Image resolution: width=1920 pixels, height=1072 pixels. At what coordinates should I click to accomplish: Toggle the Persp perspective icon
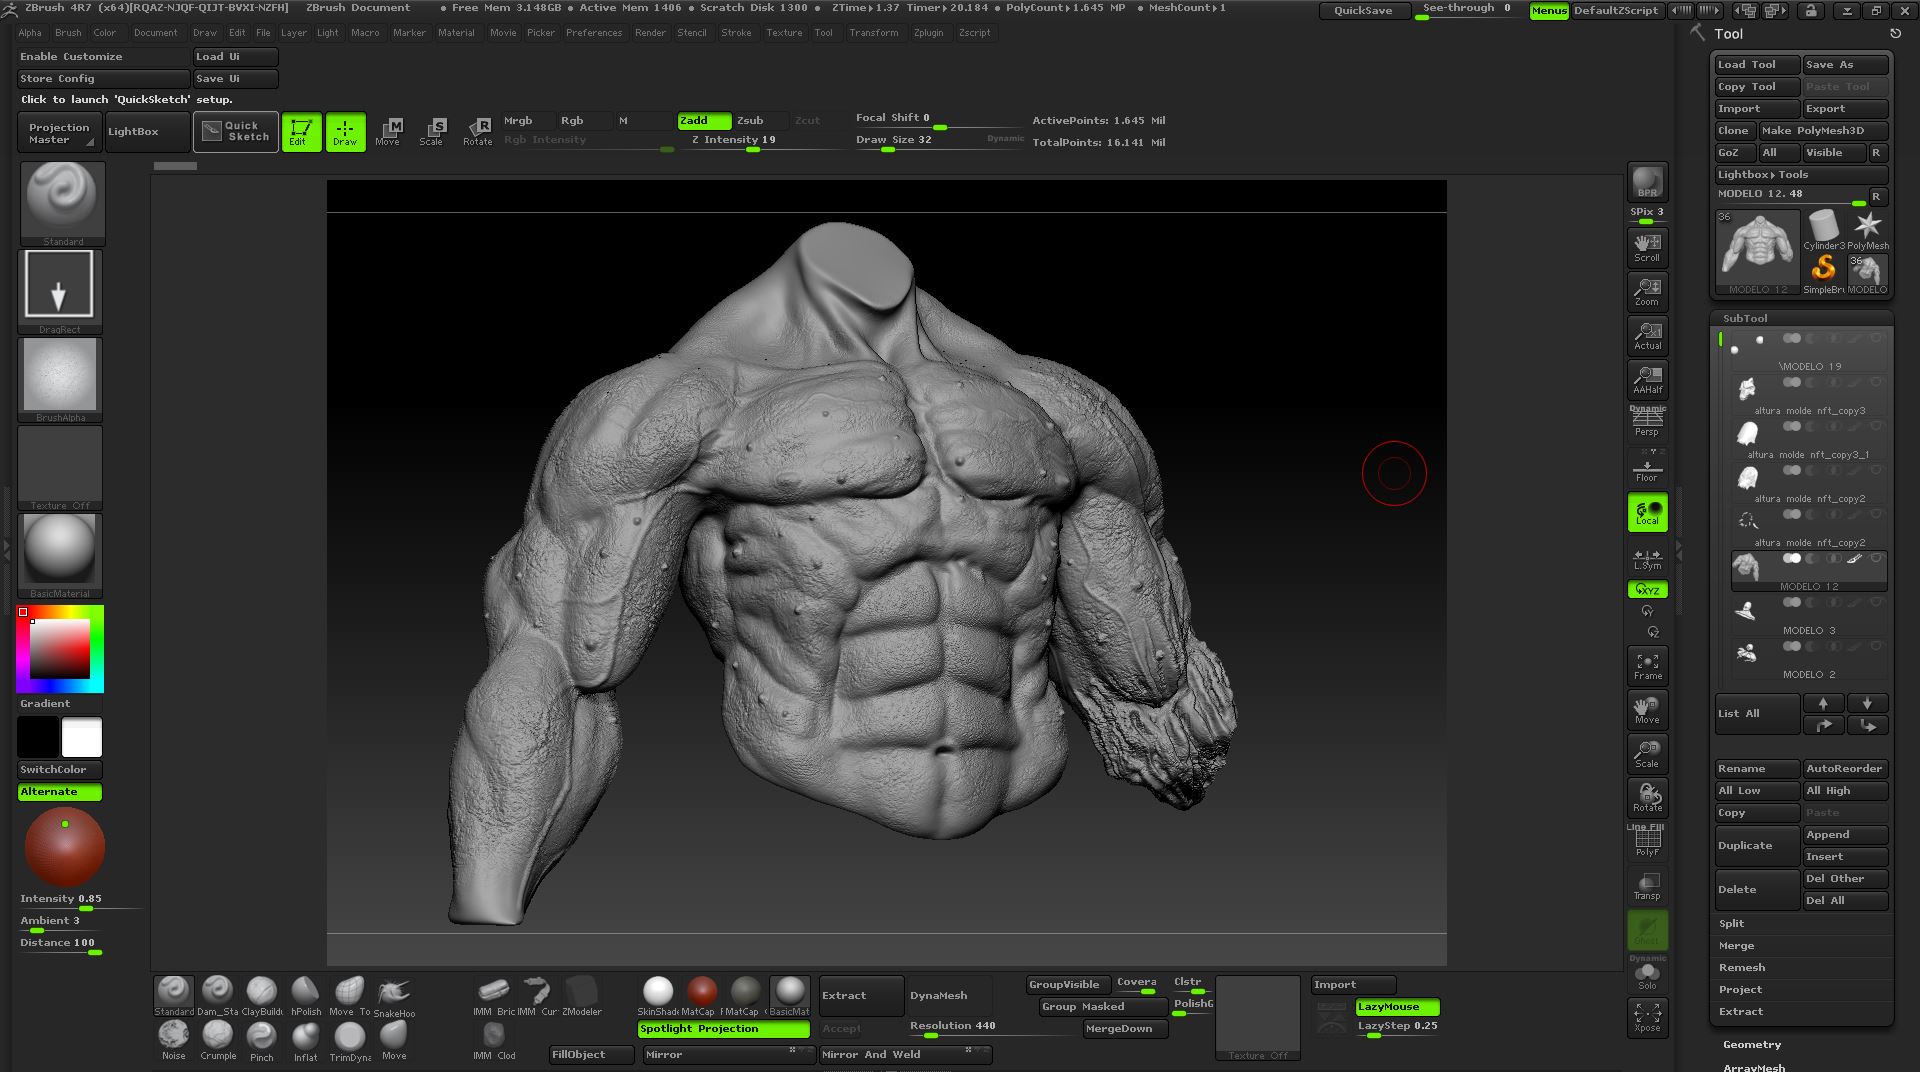(x=1647, y=422)
